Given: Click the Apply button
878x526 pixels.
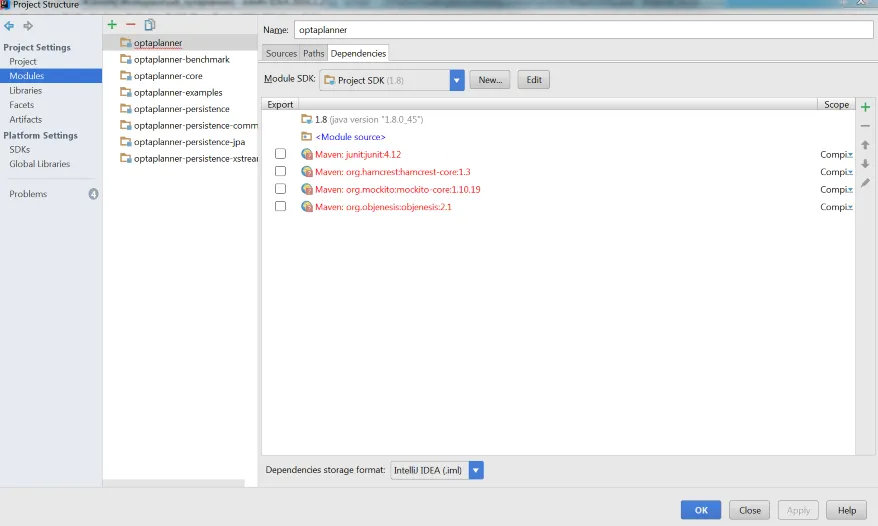Looking at the screenshot, I should click(x=798, y=510).
